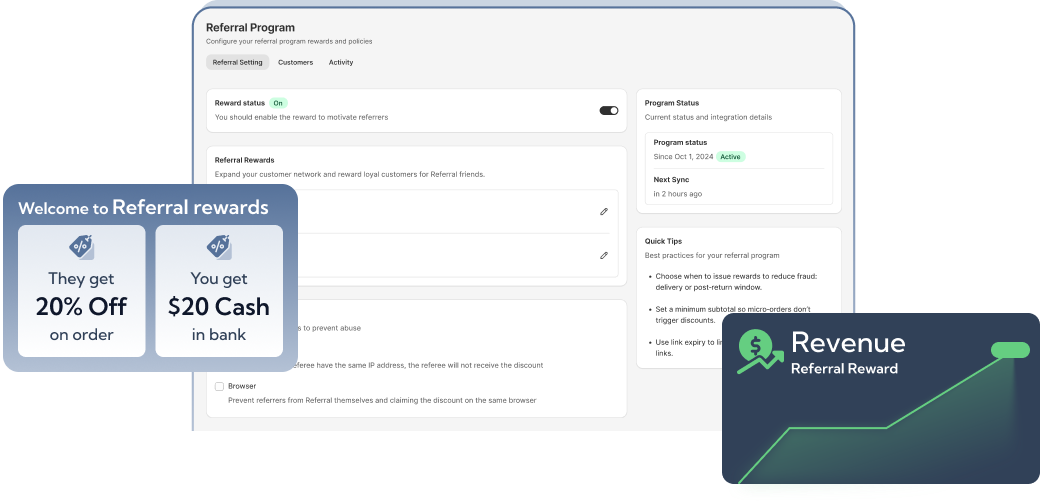Select the Referral Setting tab
Image resolution: width=1040 pixels, height=504 pixels.
pos(238,62)
